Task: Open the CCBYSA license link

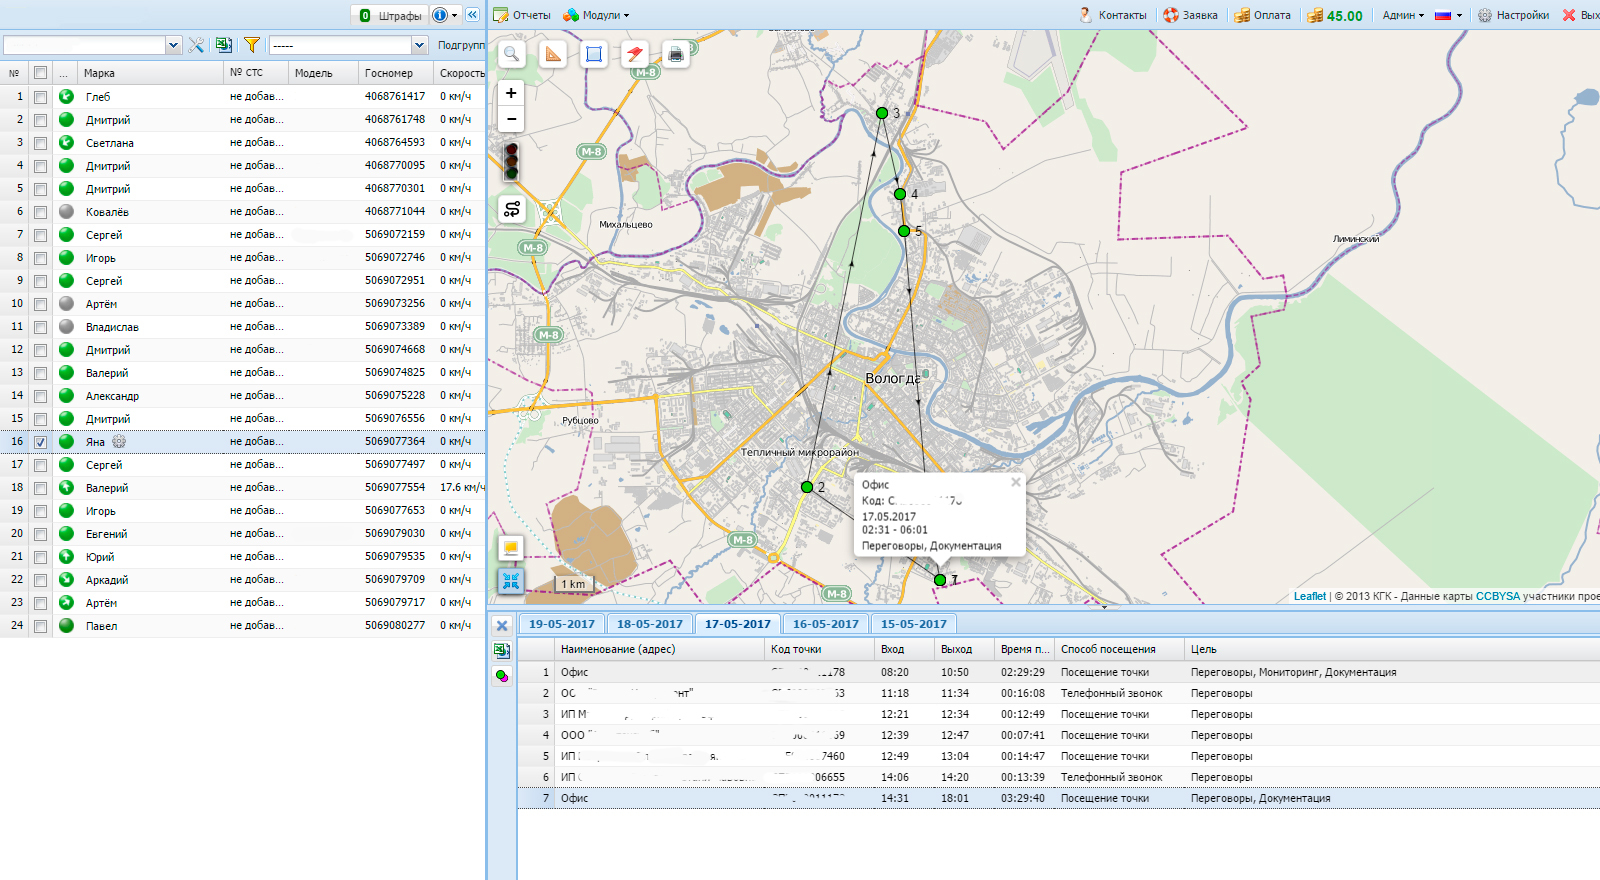Action: 1498,596
